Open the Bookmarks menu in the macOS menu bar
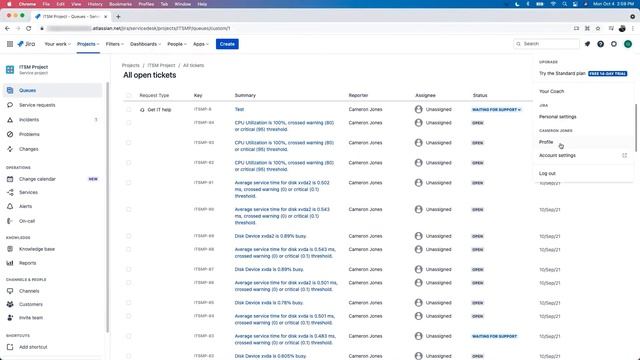Viewport: 640px width, 360px height. 120,4
